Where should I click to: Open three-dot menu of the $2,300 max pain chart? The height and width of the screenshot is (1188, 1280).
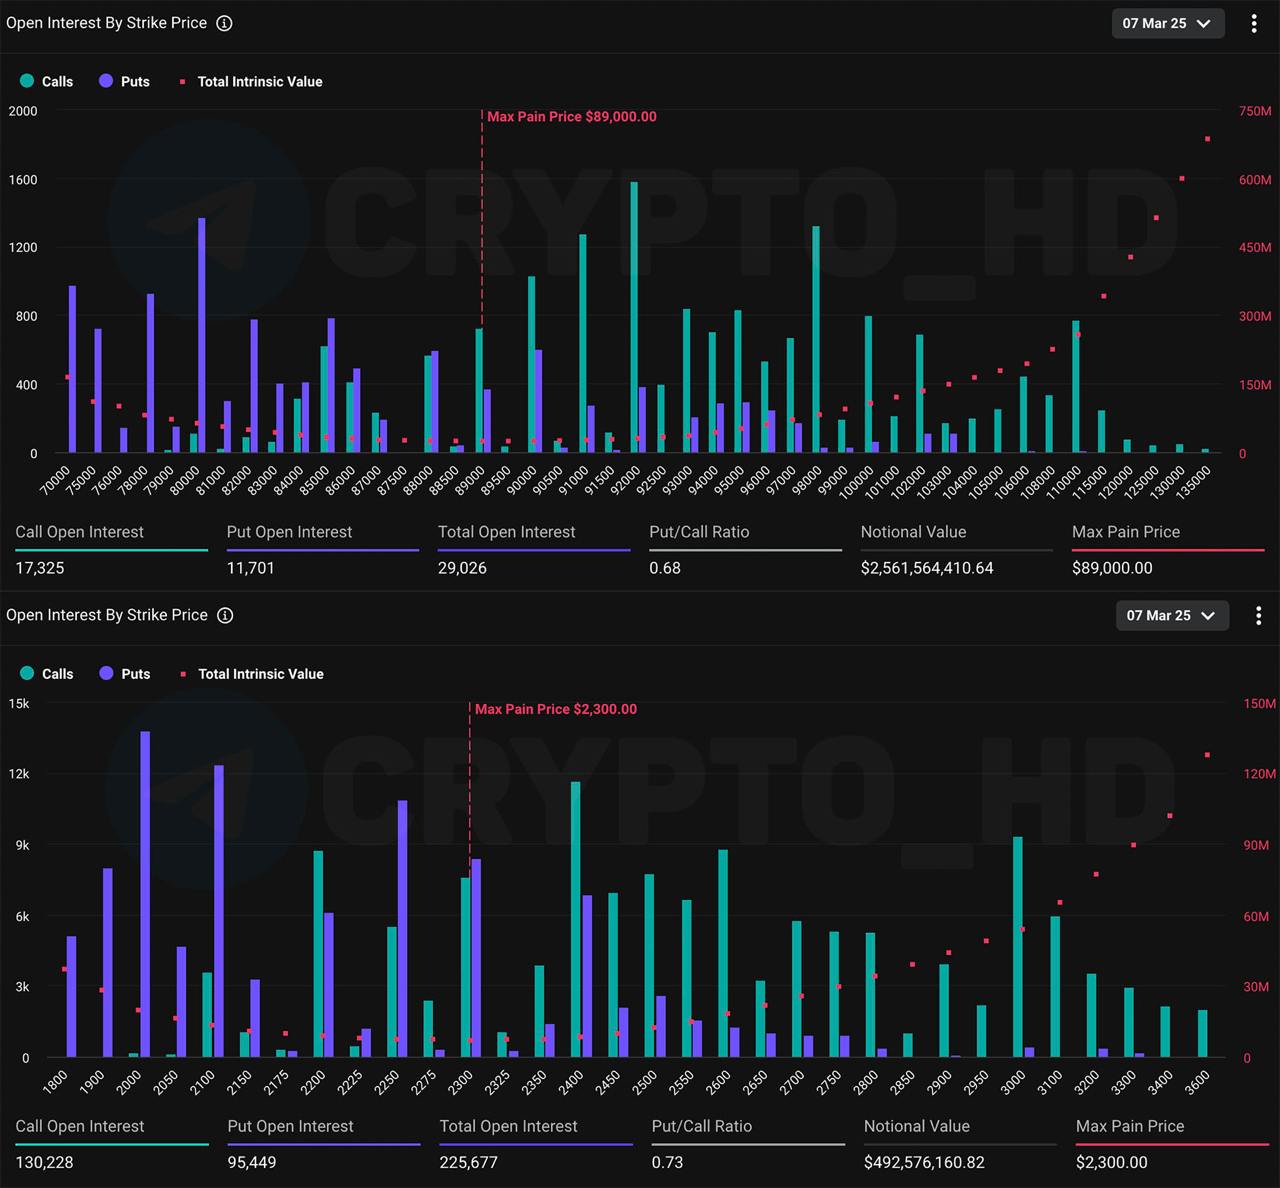click(1258, 615)
